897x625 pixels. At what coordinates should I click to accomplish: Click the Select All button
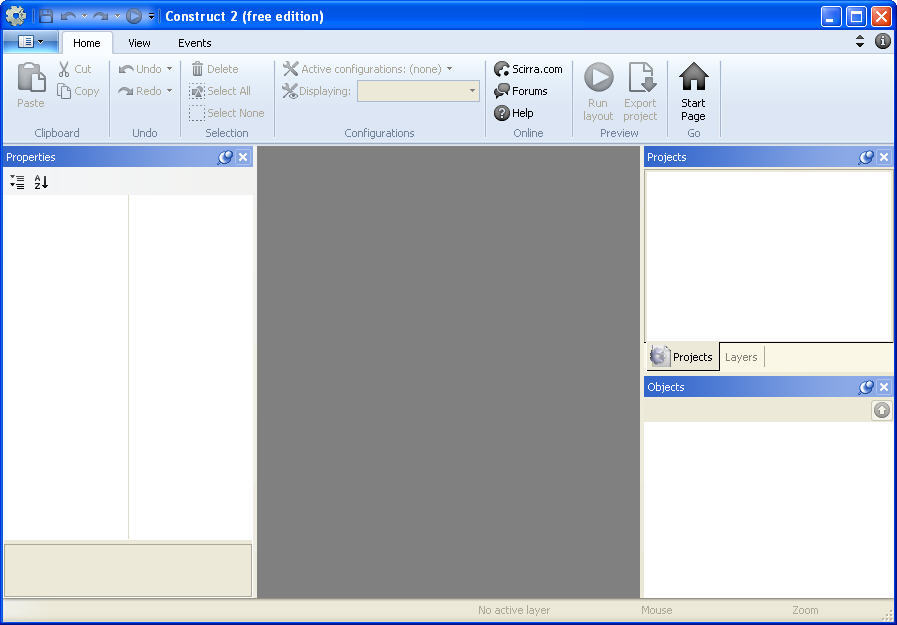[220, 91]
